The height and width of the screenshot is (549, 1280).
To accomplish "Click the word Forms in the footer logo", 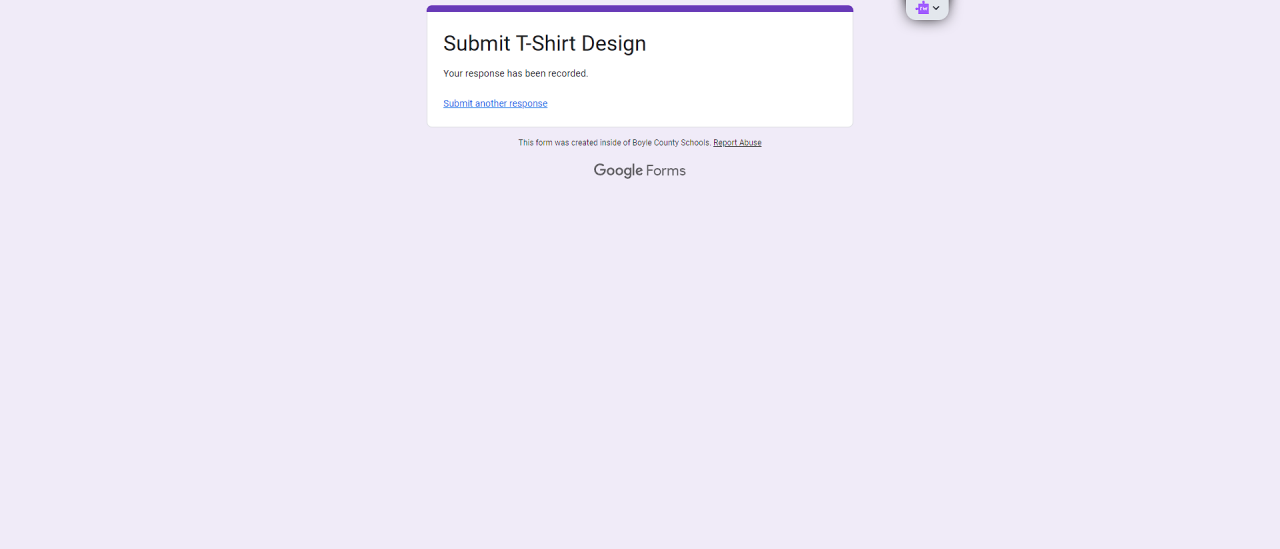I will [x=666, y=171].
